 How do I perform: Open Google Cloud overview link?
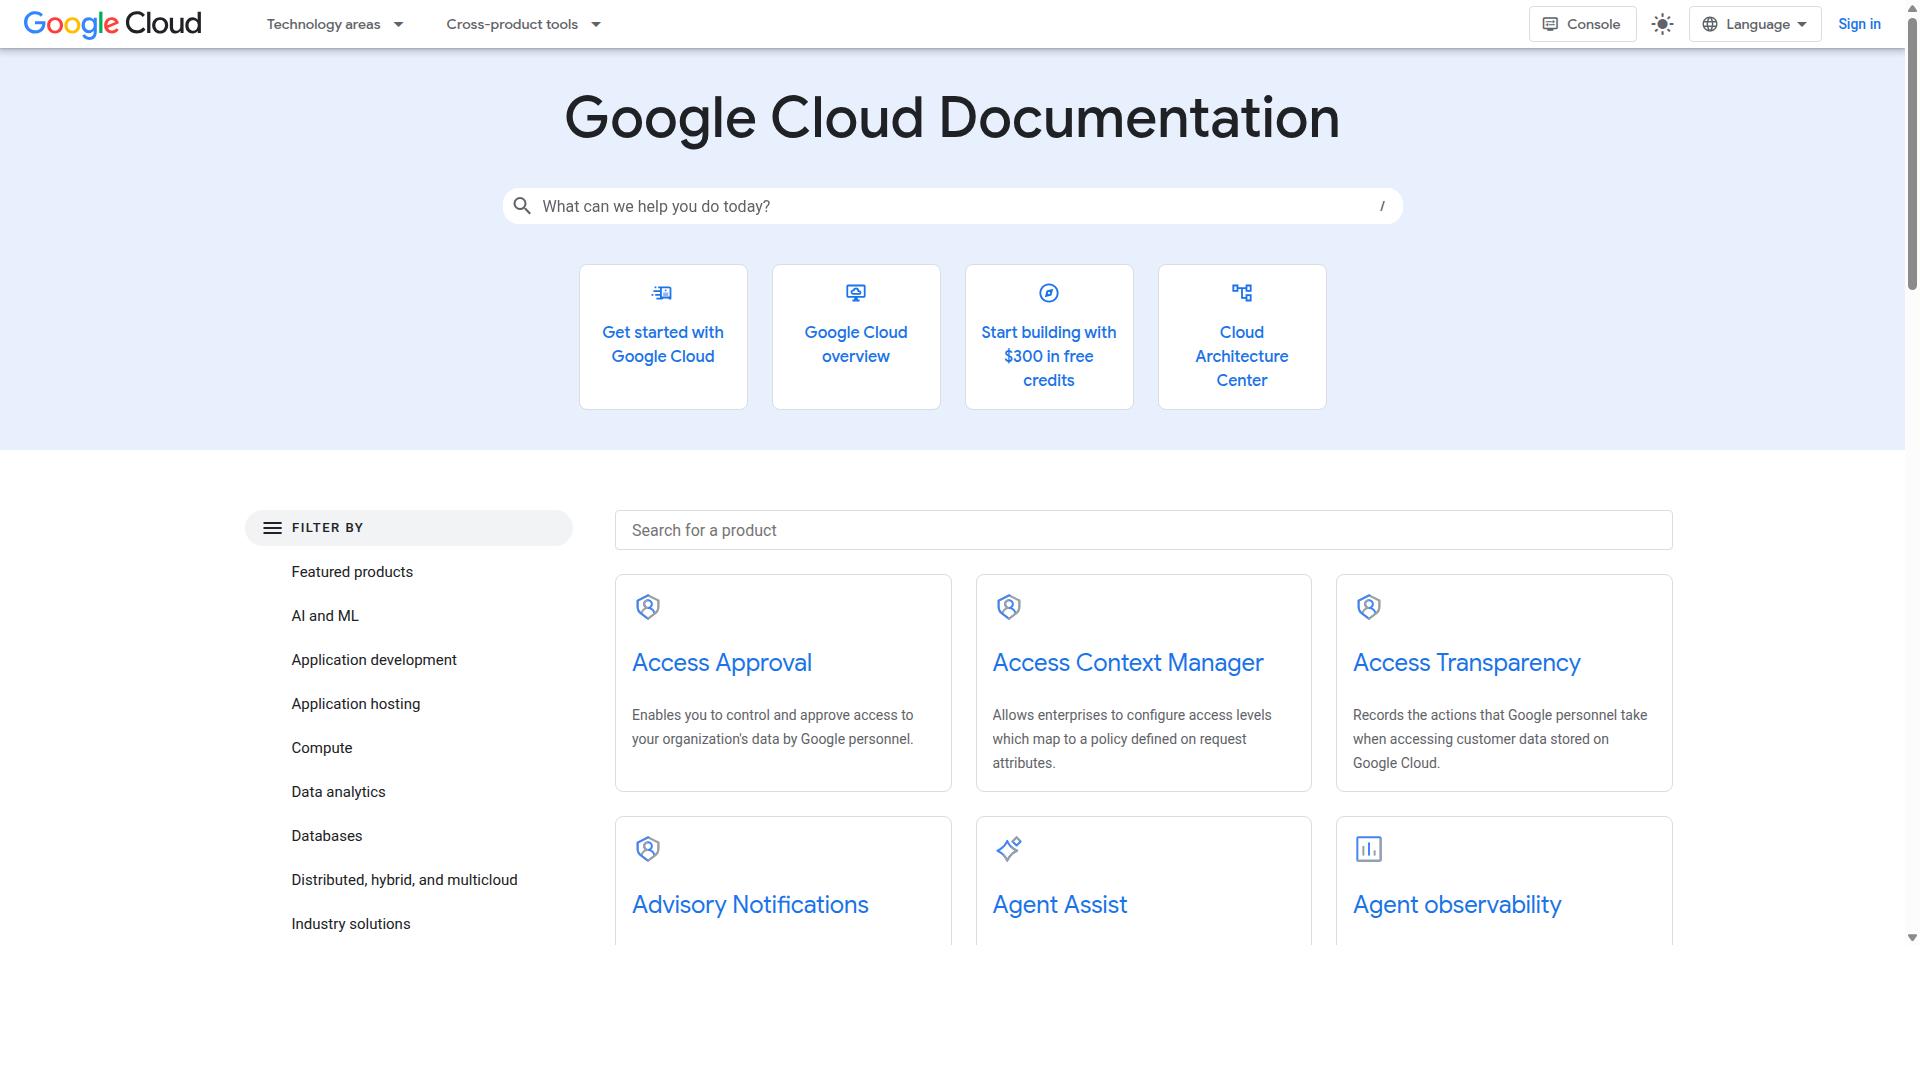click(x=856, y=344)
